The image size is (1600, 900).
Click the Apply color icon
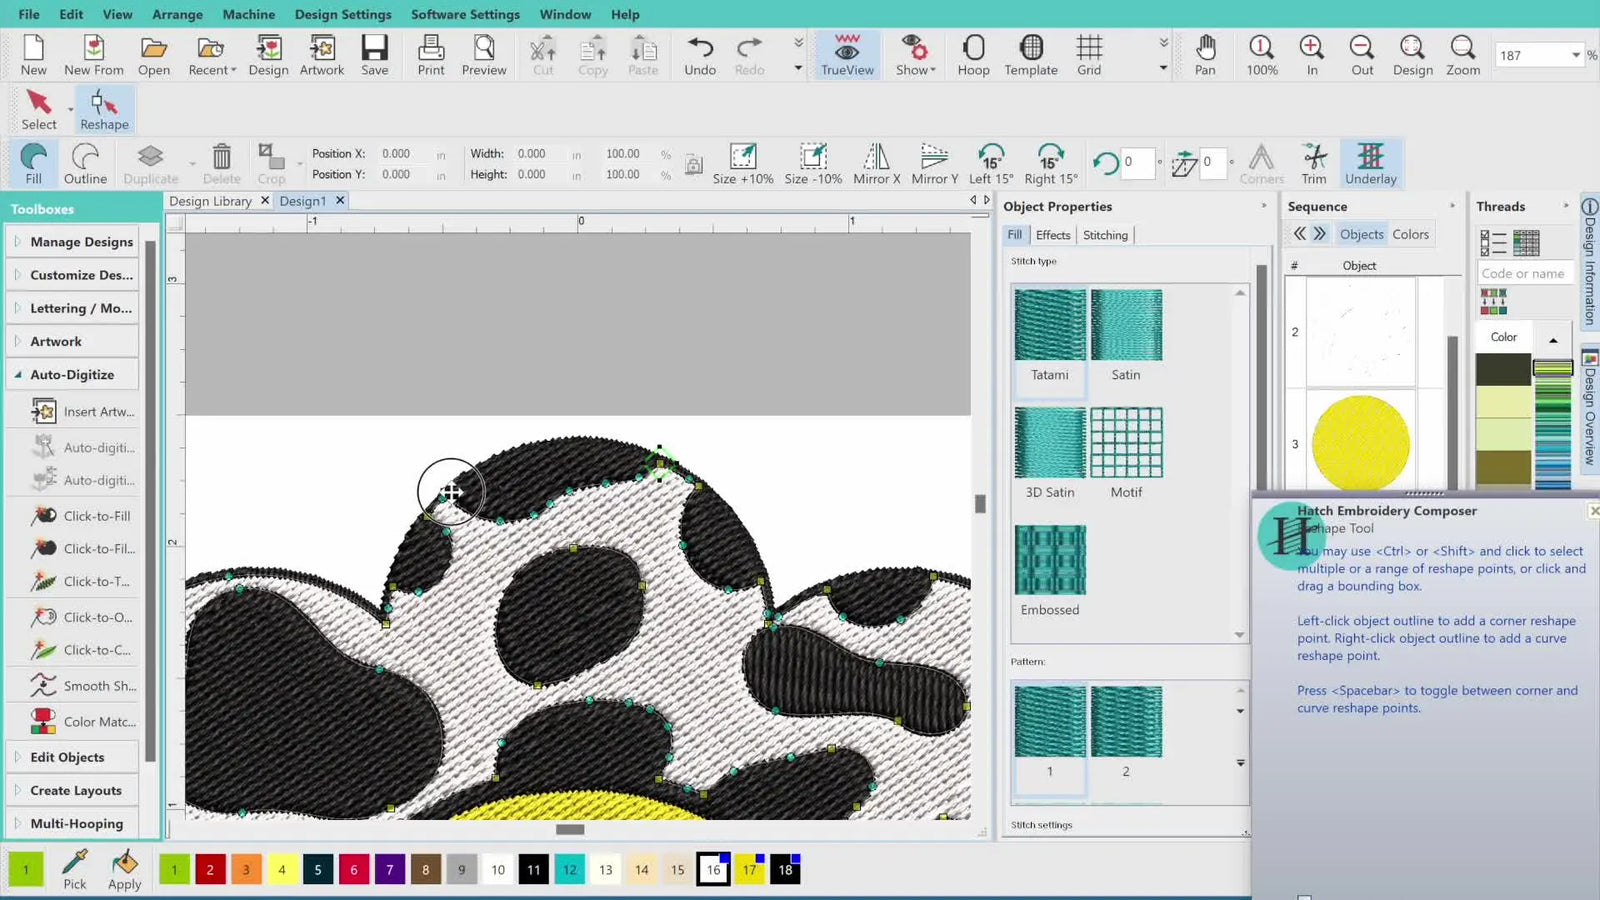pyautogui.click(x=124, y=869)
